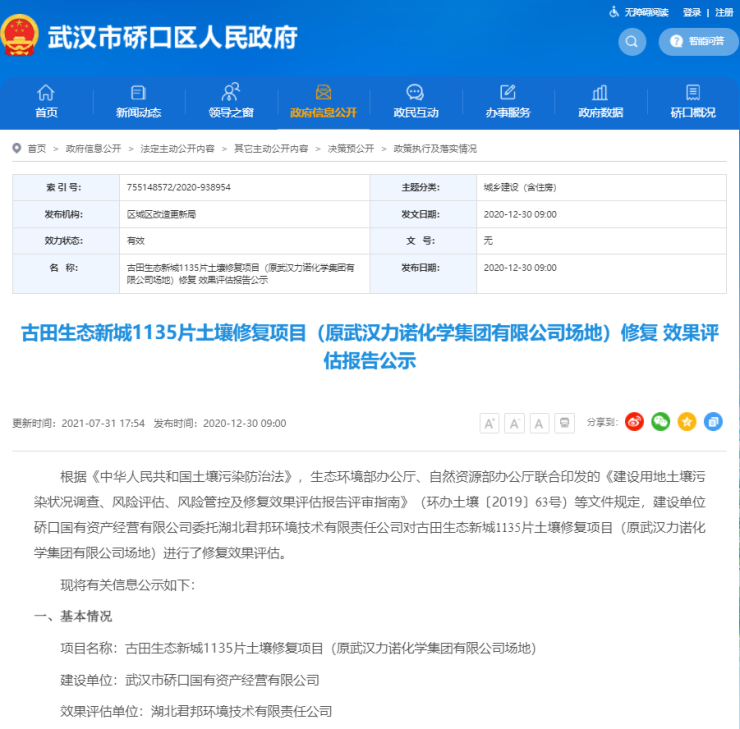Open the 政民互动 navigation tab

(416, 101)
